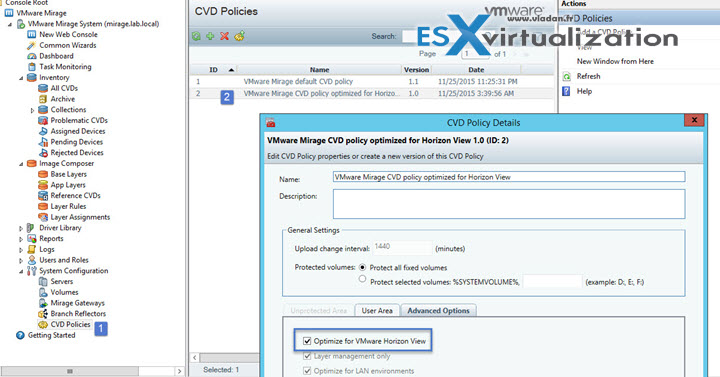720x377 pixels.
Task: Click Refresh in Actions pane
Action: pos(588,76)
